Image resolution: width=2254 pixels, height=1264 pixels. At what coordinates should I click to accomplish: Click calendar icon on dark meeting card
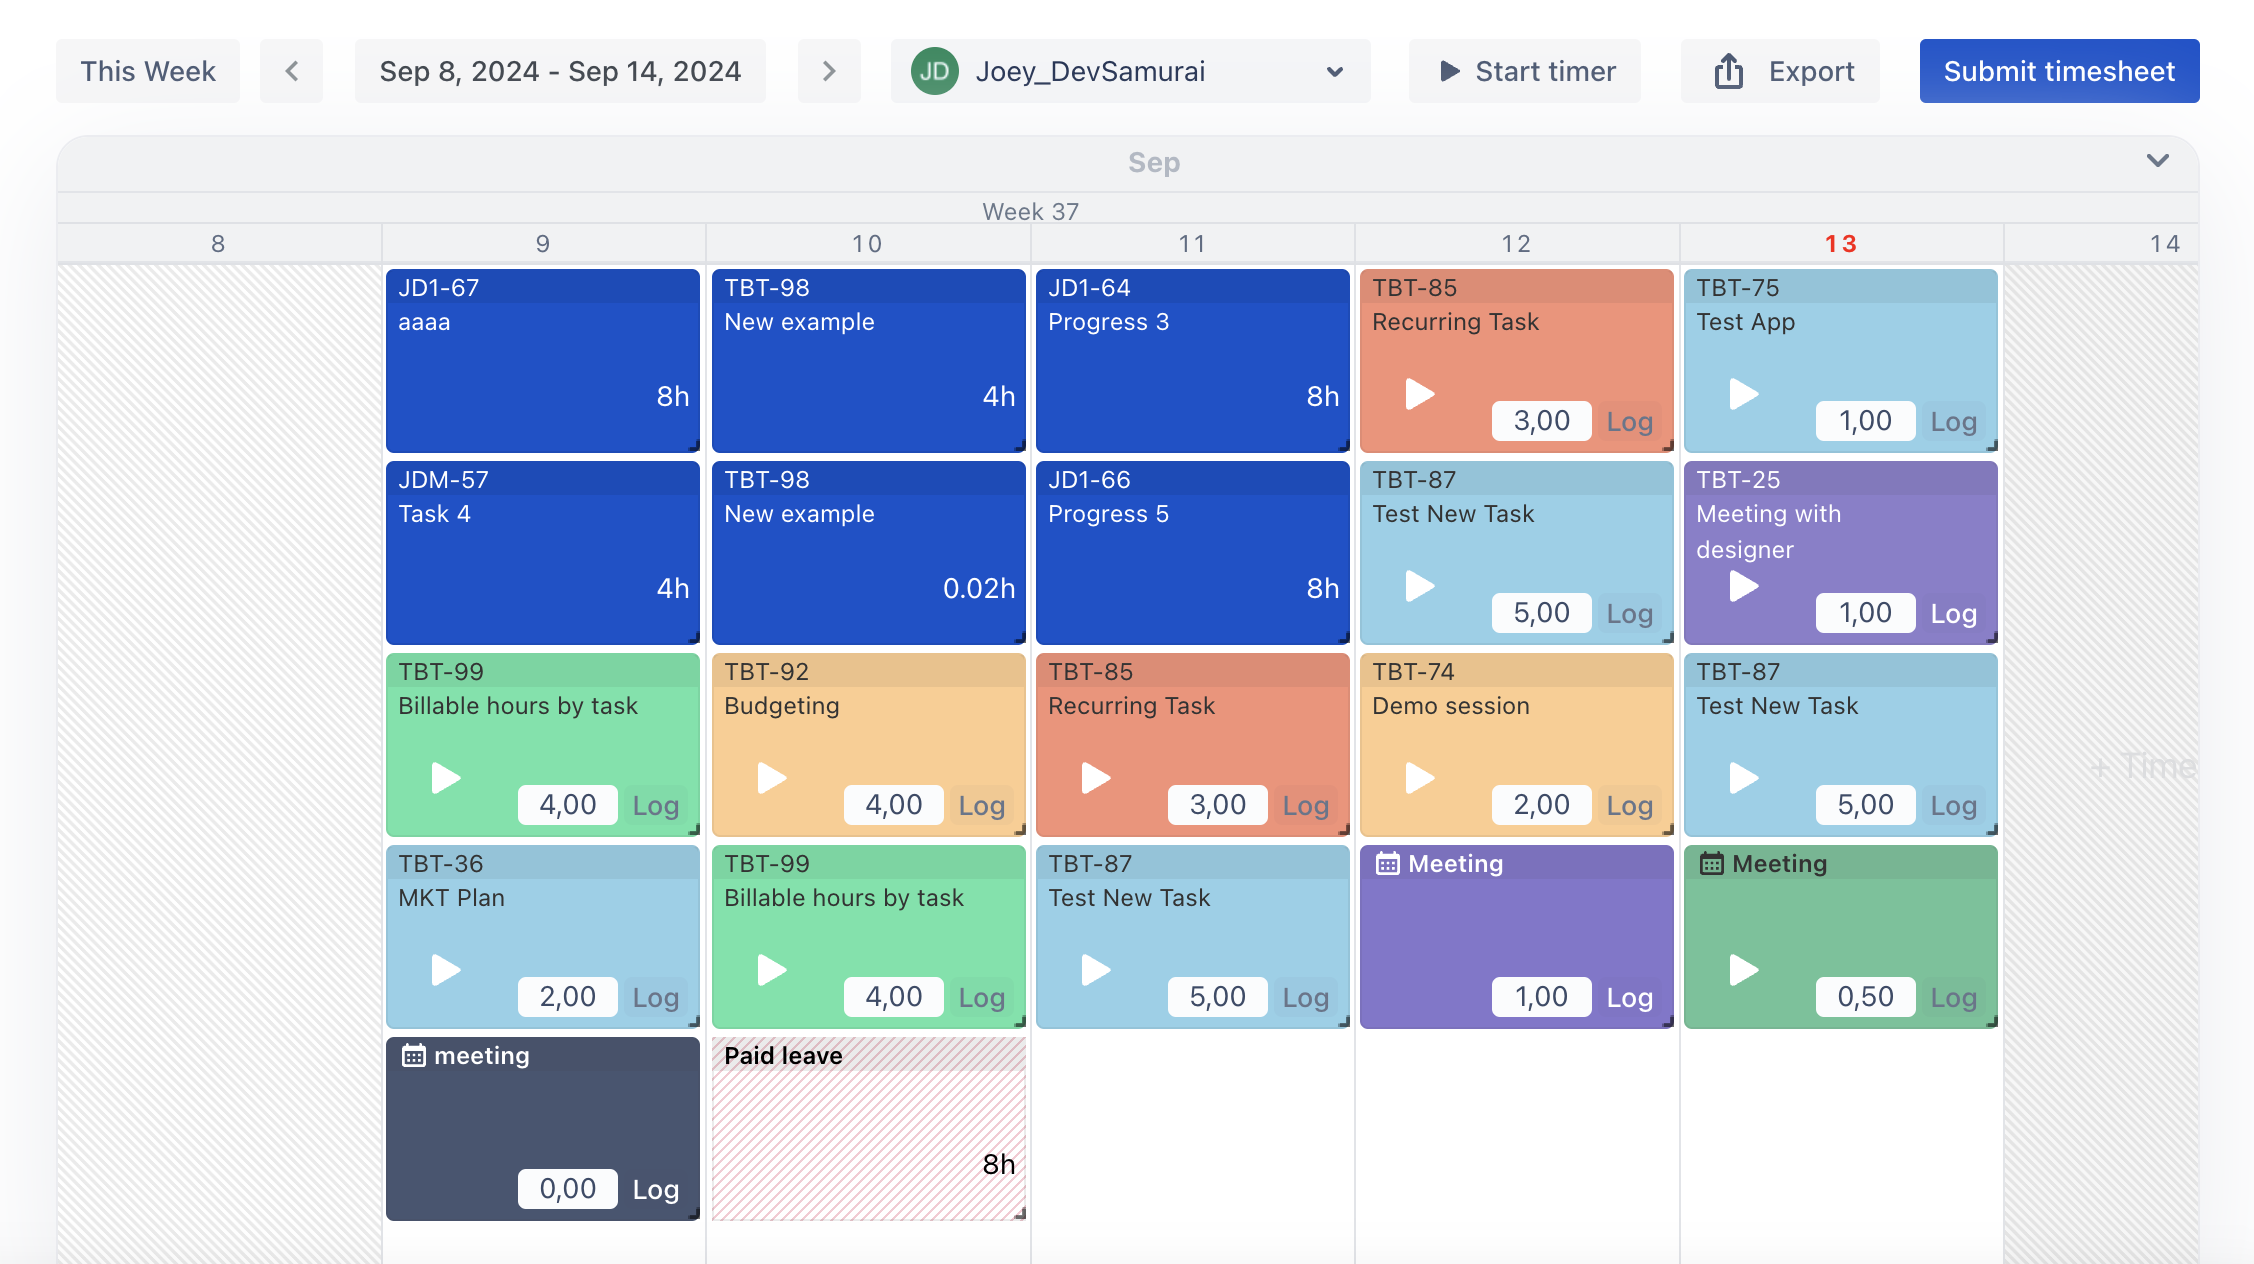413,1056
